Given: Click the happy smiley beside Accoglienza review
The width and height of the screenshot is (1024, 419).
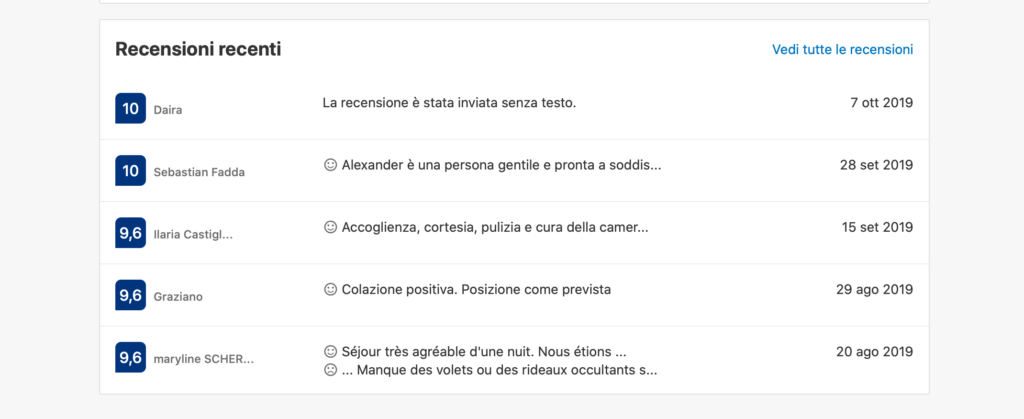Looking at the screenshot, I should click(330, 227).
